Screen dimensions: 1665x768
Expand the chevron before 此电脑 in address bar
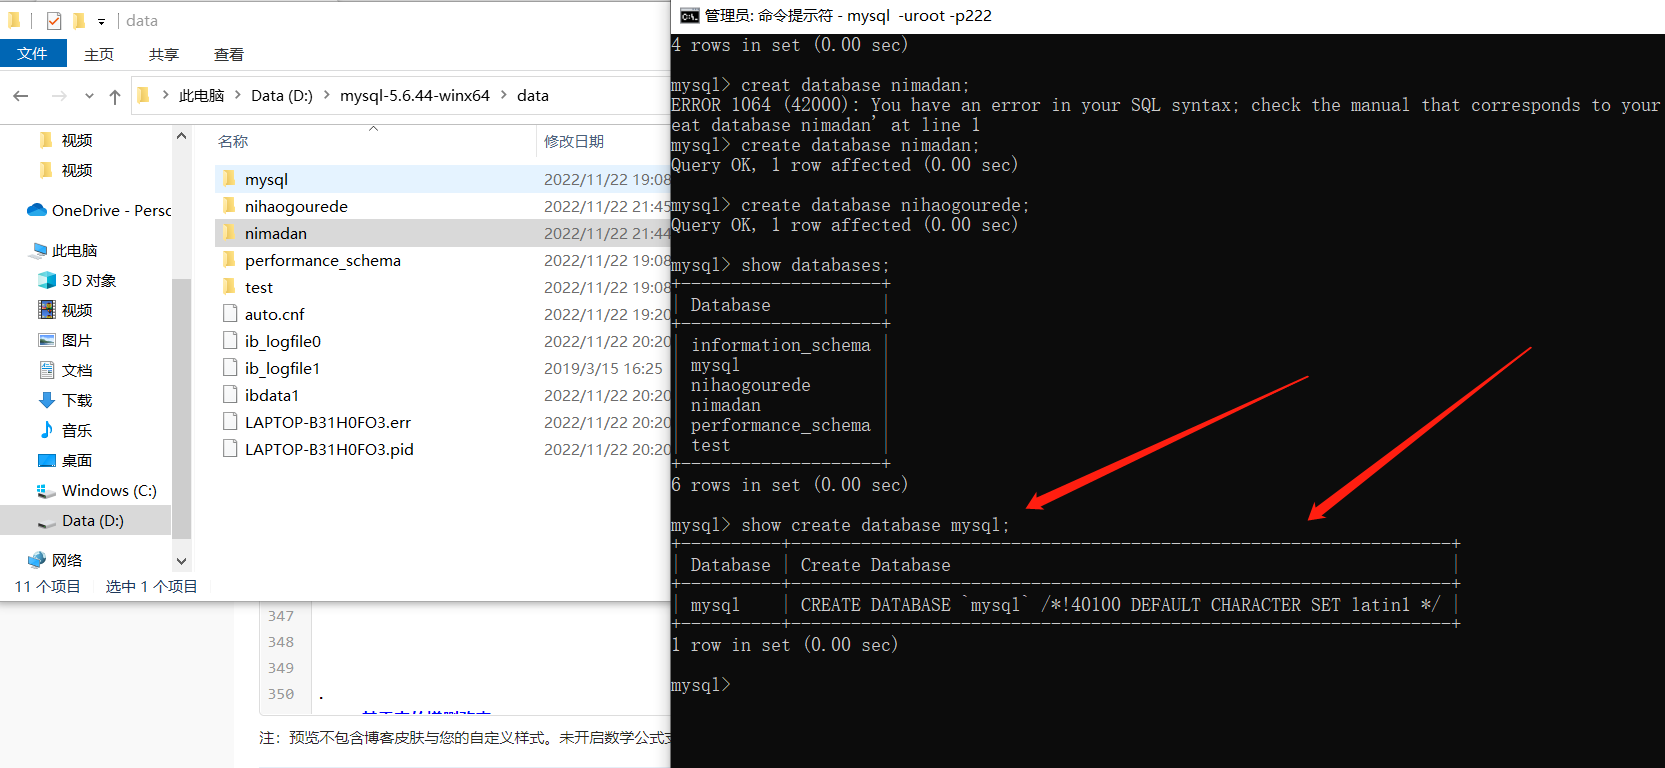[x=165, y=95]
